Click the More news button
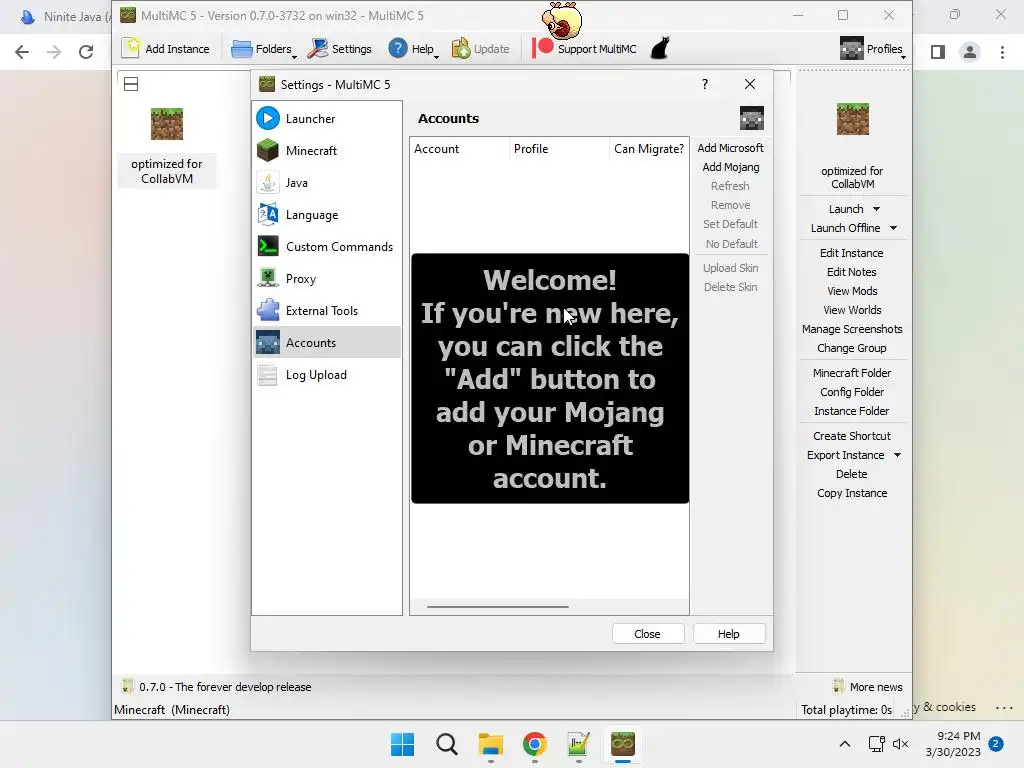 (868, 687)
